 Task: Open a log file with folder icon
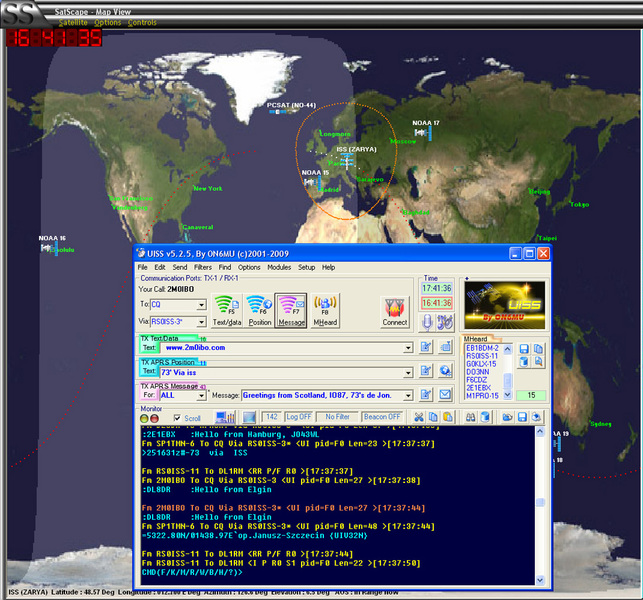pyautogui.click(x=507, y=417)
